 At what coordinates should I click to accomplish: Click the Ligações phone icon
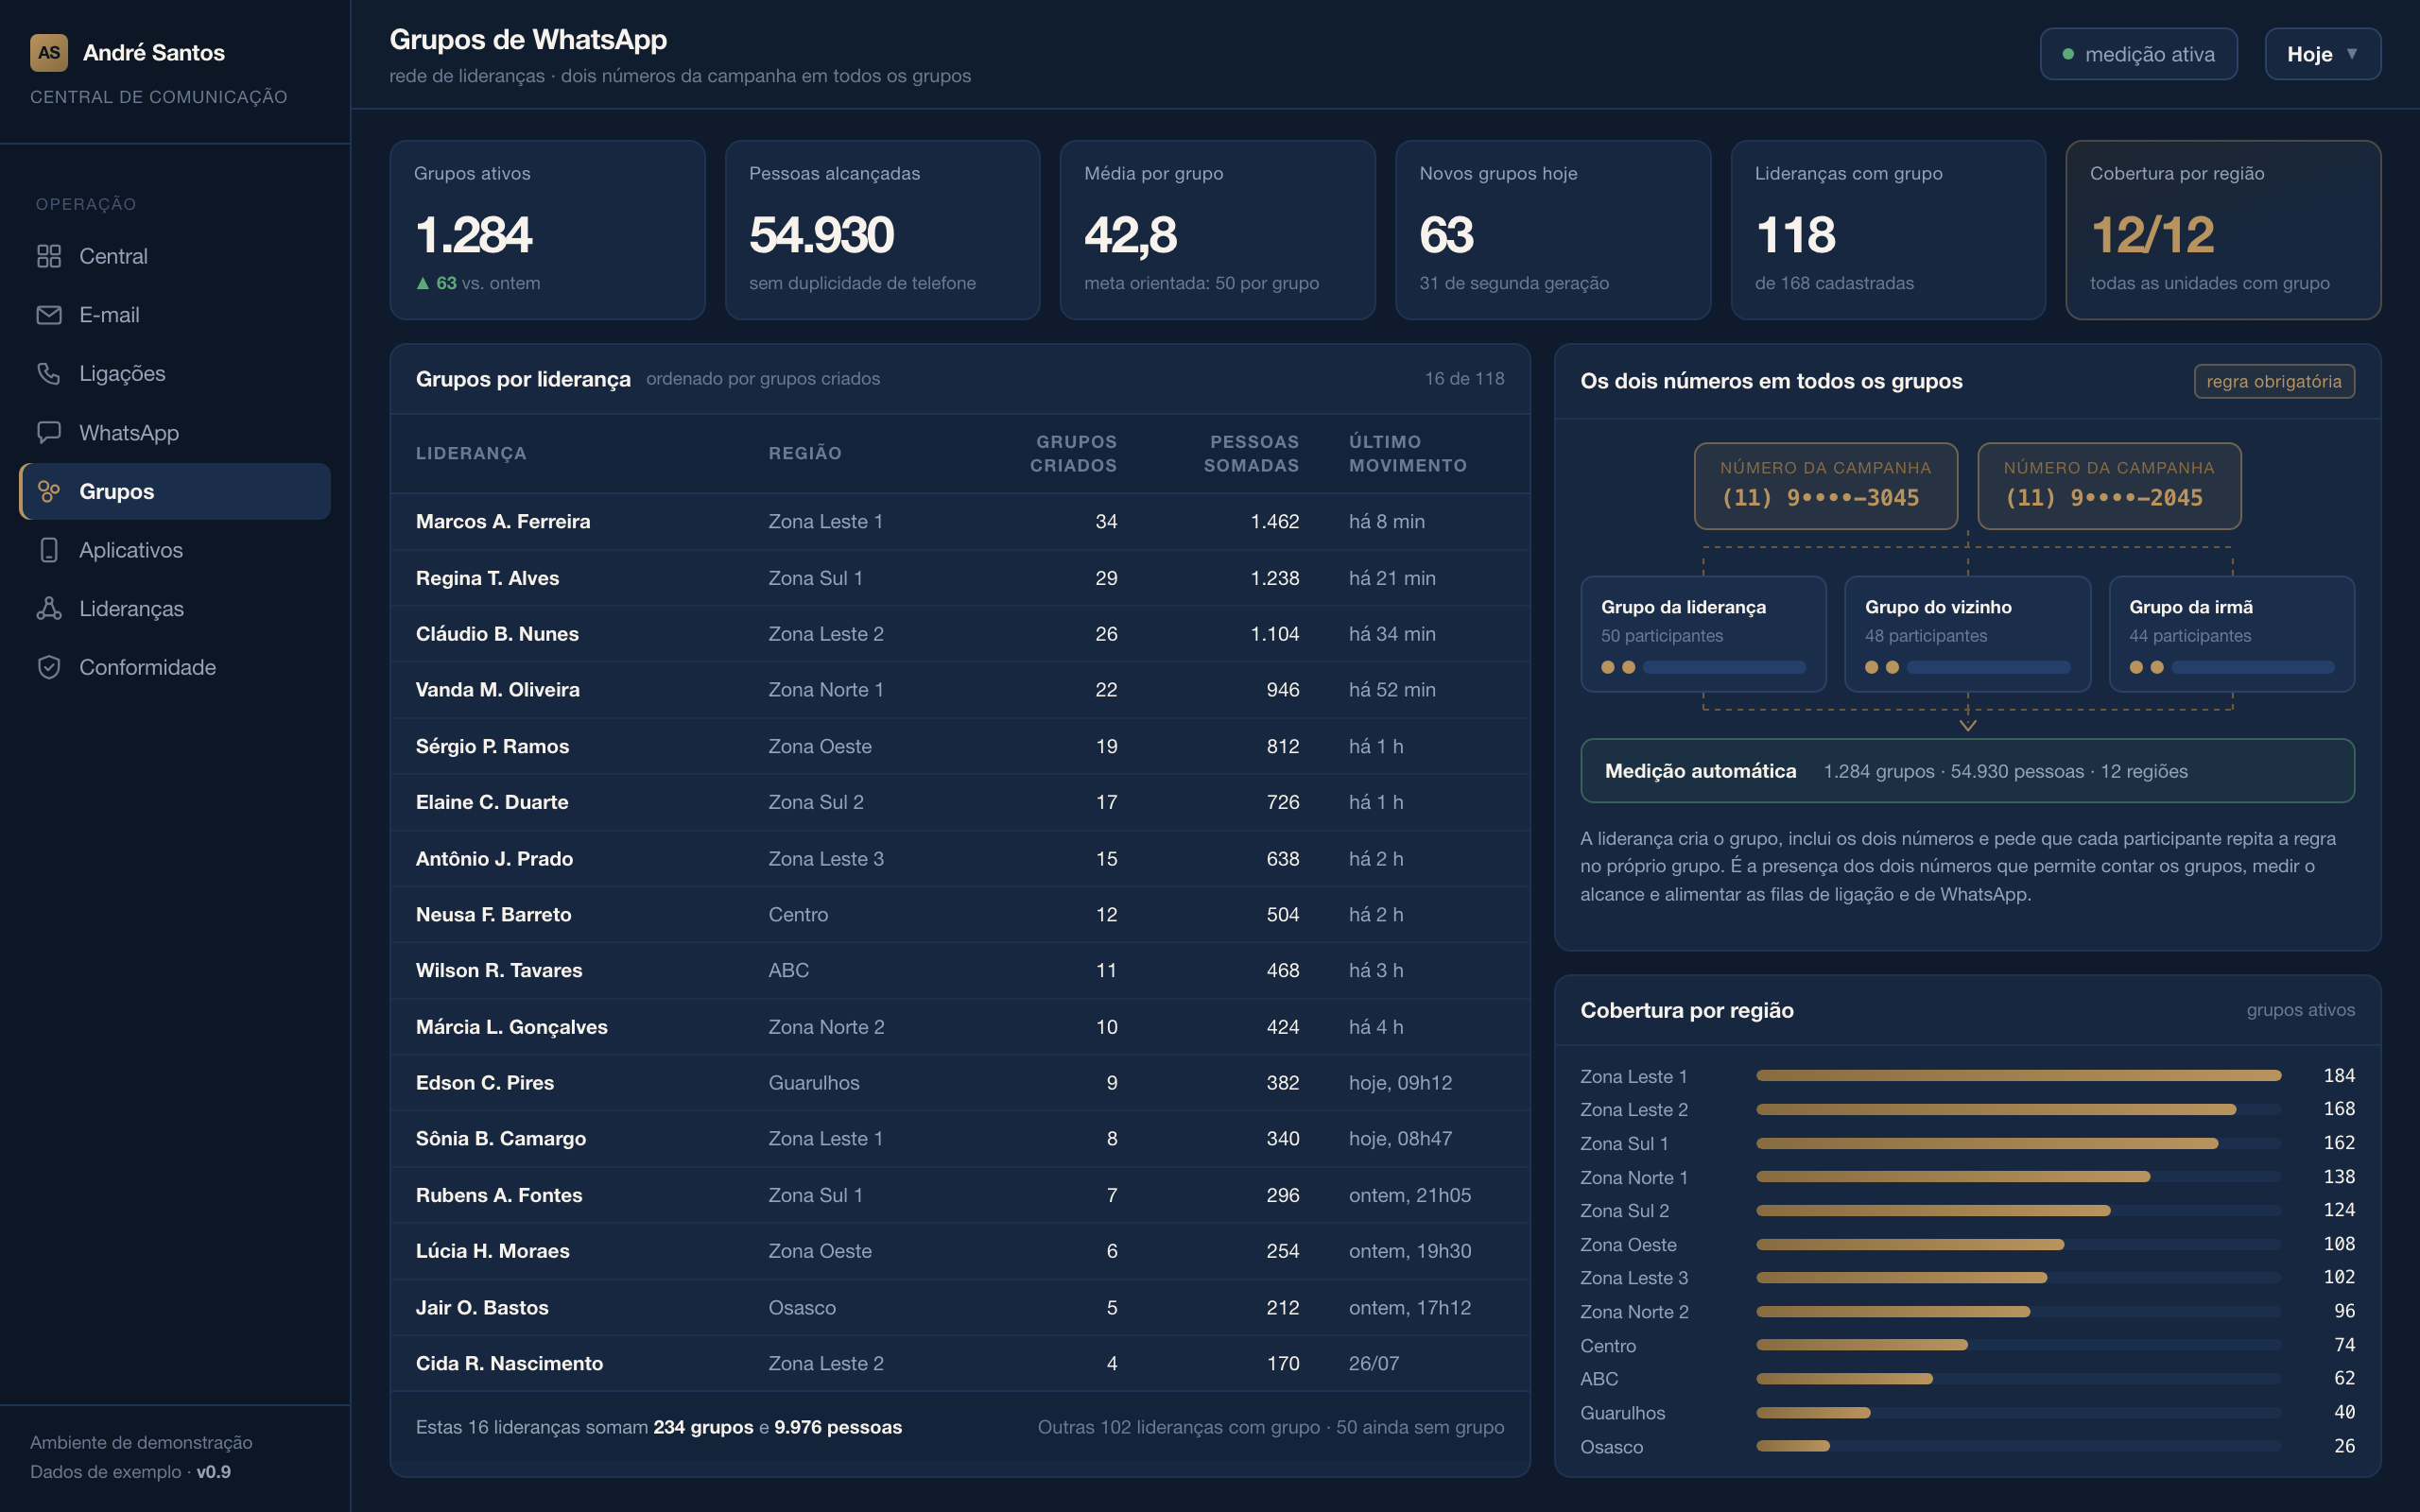click(49, 373)
